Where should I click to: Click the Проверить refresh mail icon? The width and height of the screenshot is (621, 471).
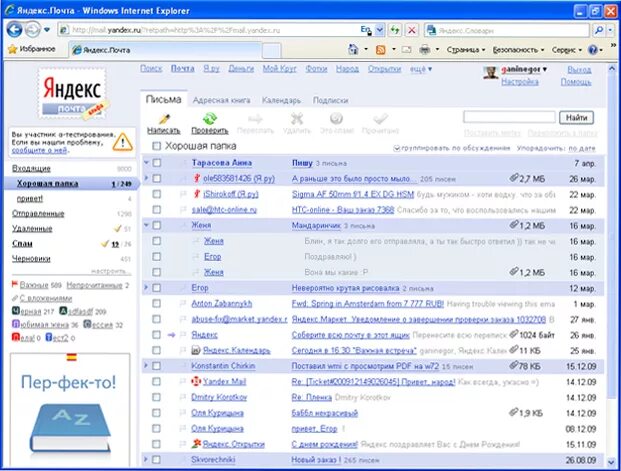[210, 118]
